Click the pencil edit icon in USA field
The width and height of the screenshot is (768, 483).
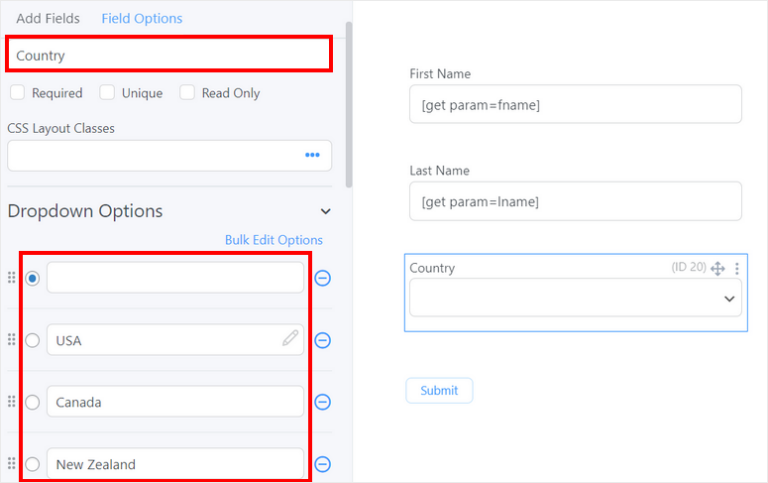tap(290, 339)
